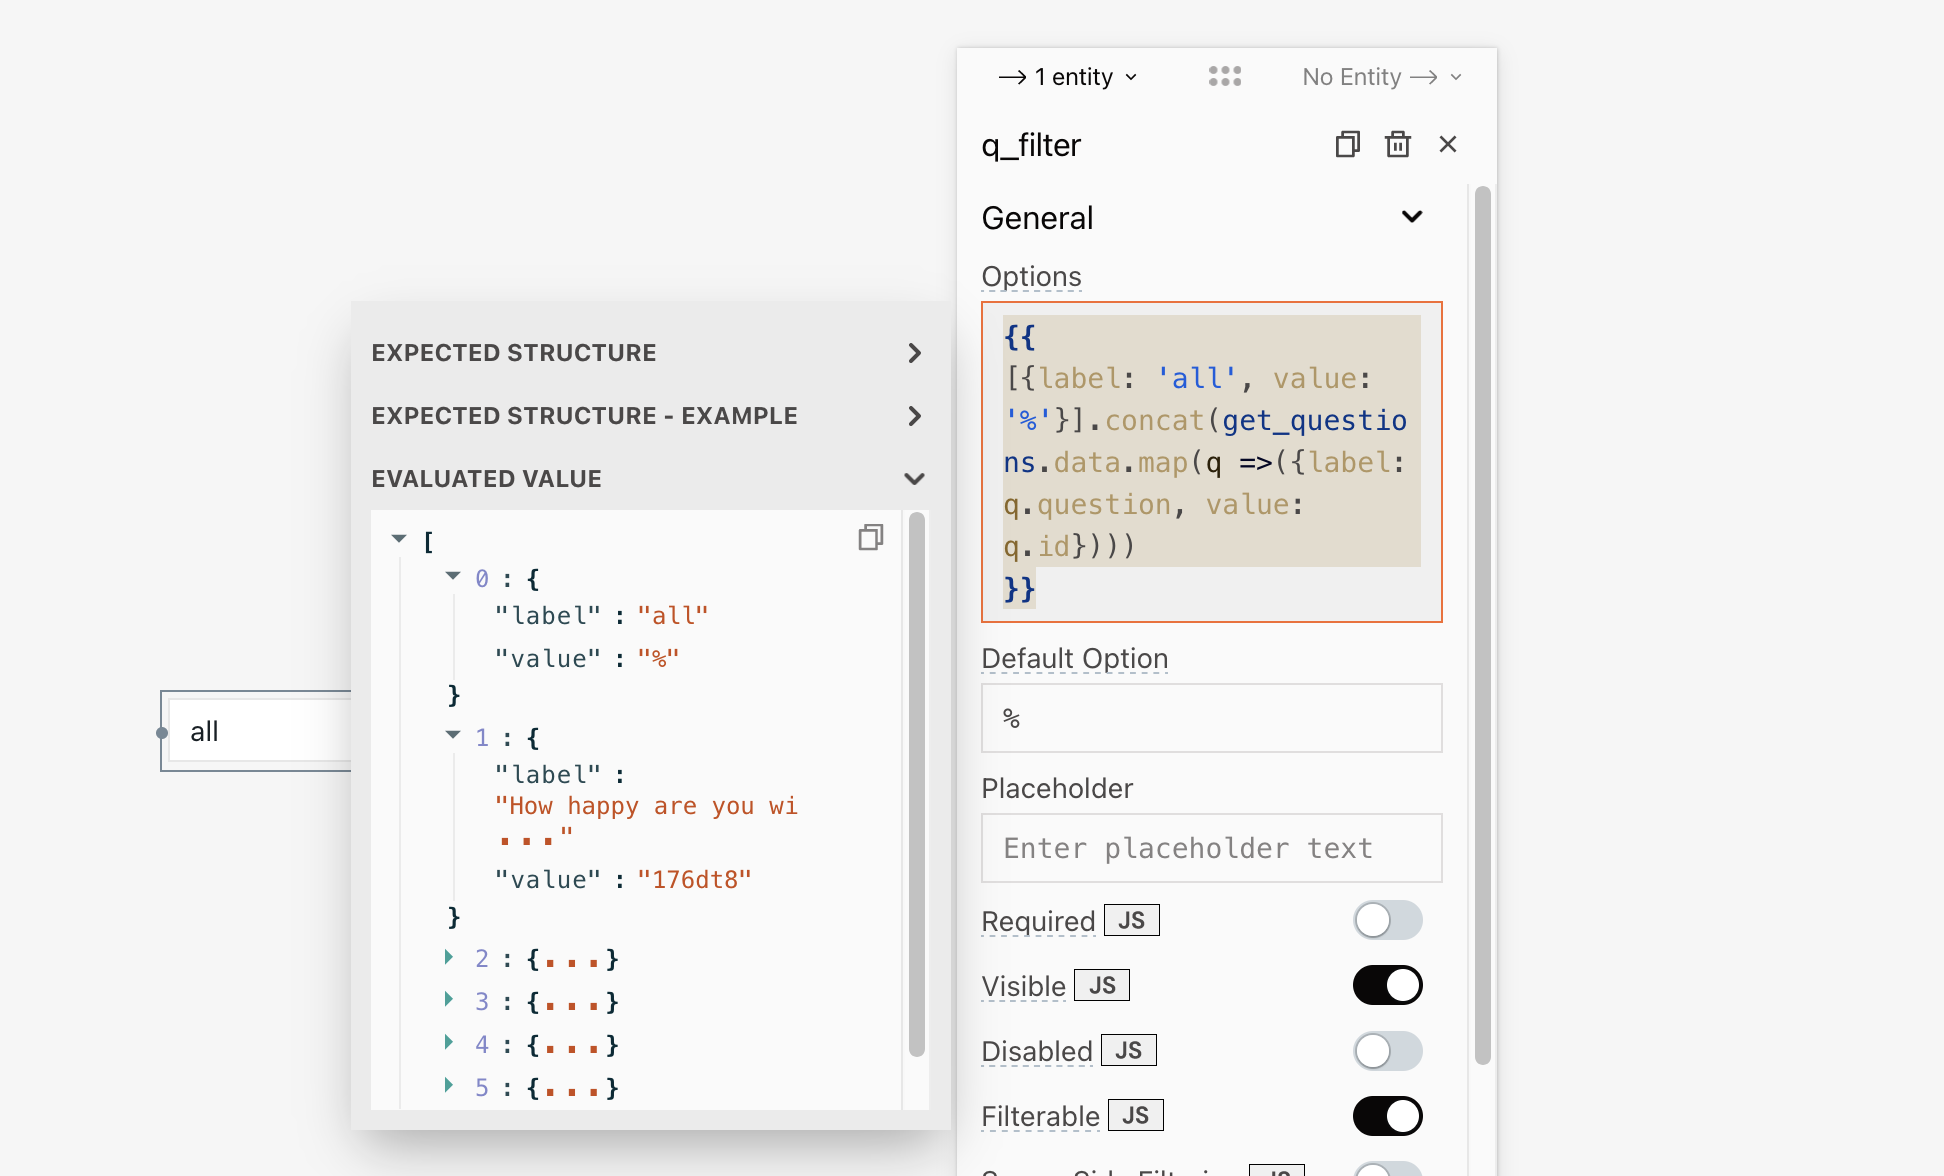The height and width of the screenshot is (1176, 1944).
Task: Click the drag handle dots icon
Action: pos(1224,77)
